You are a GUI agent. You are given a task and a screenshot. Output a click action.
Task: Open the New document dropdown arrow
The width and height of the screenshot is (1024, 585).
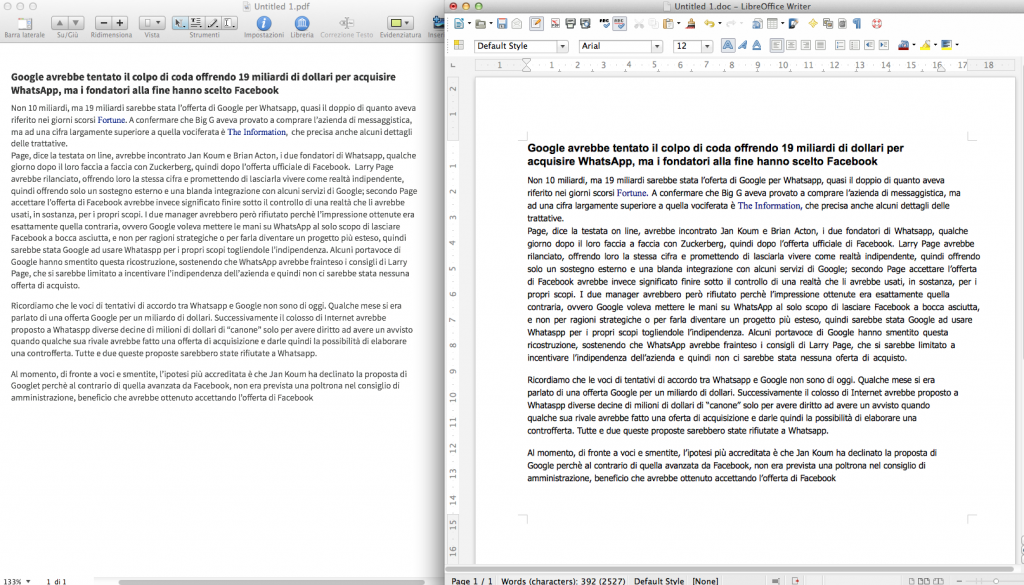tap(470, 24)
